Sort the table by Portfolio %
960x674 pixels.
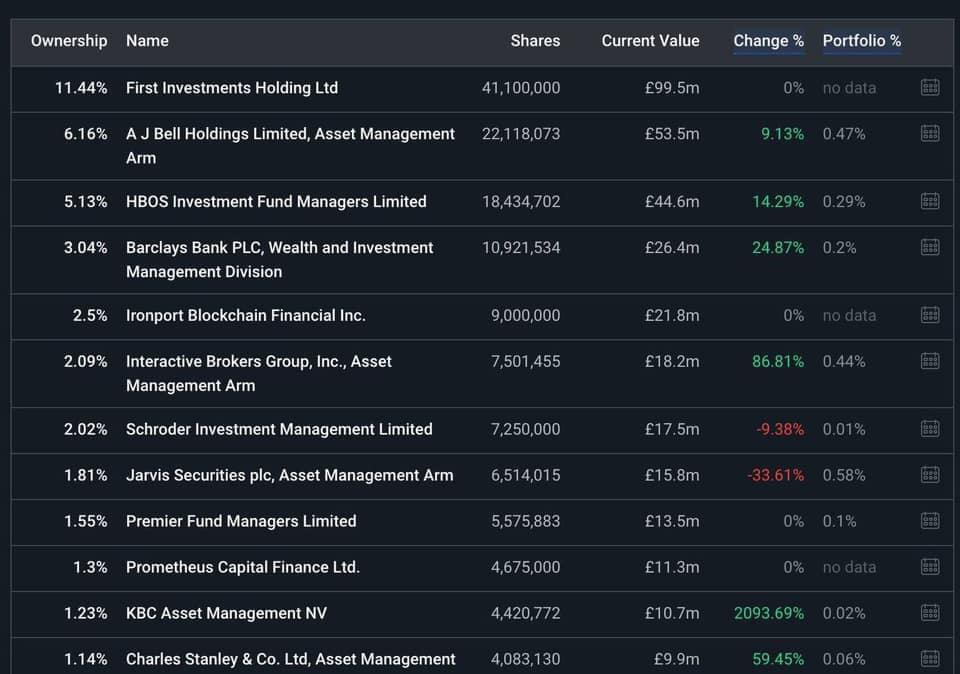coord(862,41)
